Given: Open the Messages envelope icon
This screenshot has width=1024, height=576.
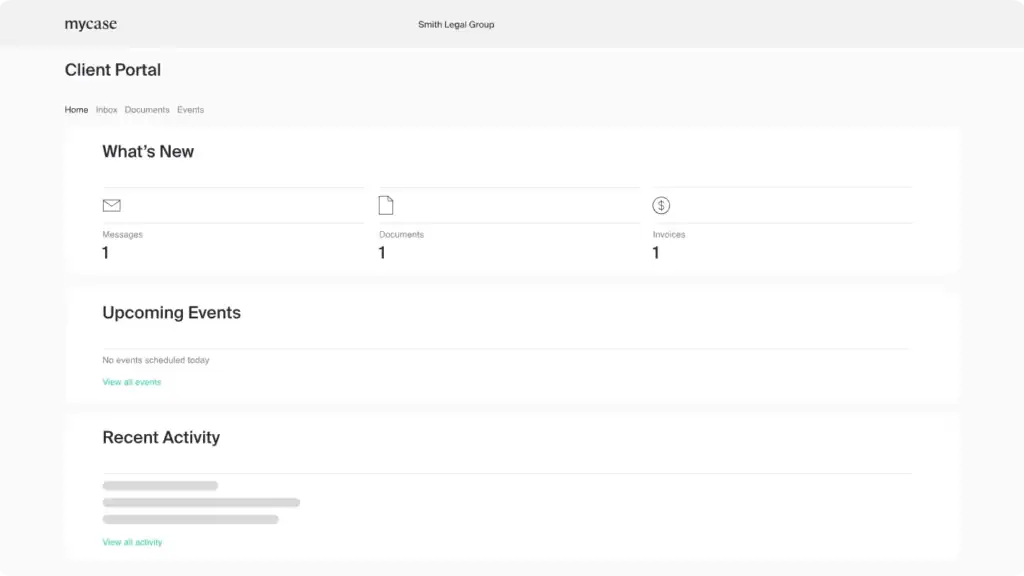Looking at the screenshot, I should coord(112,205).
